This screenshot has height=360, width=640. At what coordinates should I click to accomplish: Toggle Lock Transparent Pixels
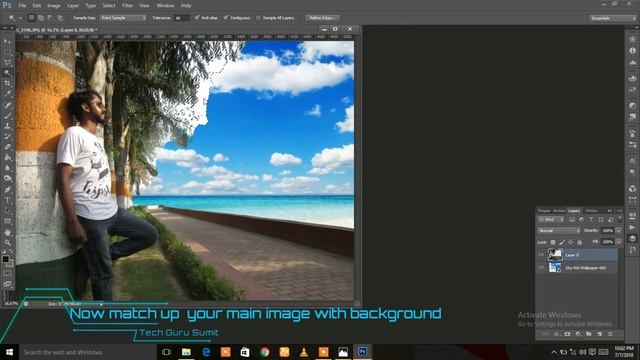553,242
